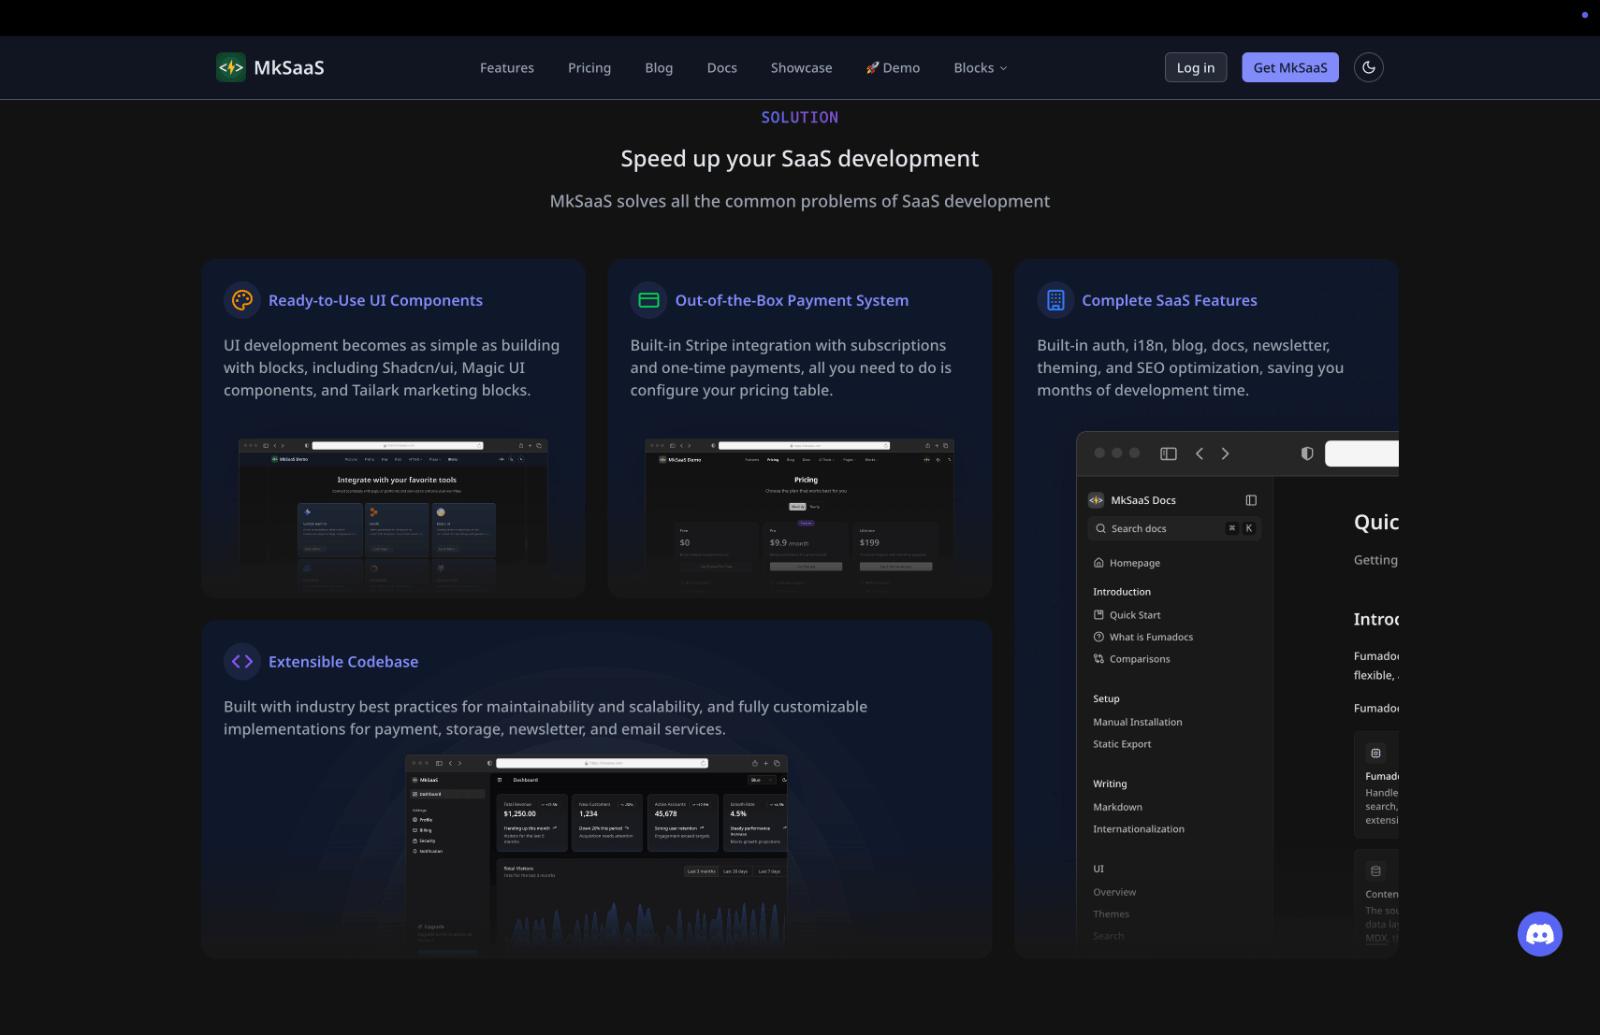Select Internationalization in docs sidebar
Image resolution: width=1600 pixels, height=1035 pixels.
pos(1138,829)
